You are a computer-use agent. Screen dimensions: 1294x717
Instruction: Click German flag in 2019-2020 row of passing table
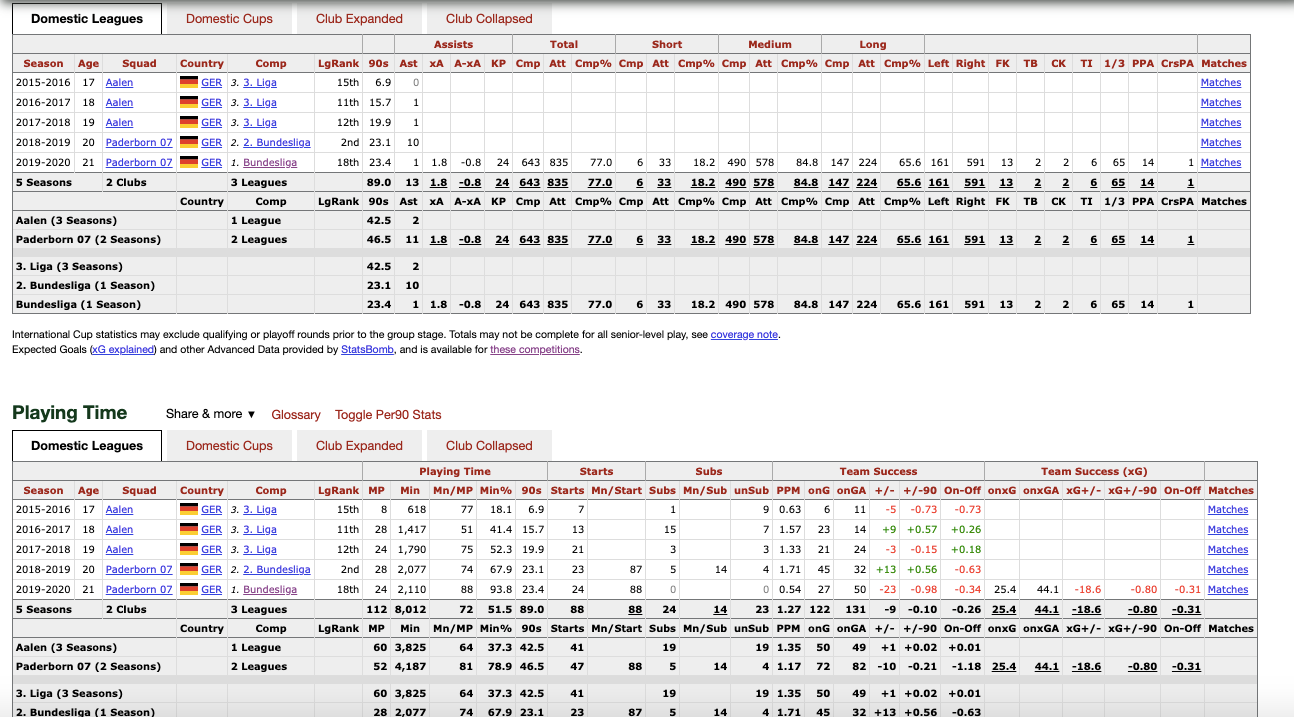pyautogui.click(x=189, y=163)
